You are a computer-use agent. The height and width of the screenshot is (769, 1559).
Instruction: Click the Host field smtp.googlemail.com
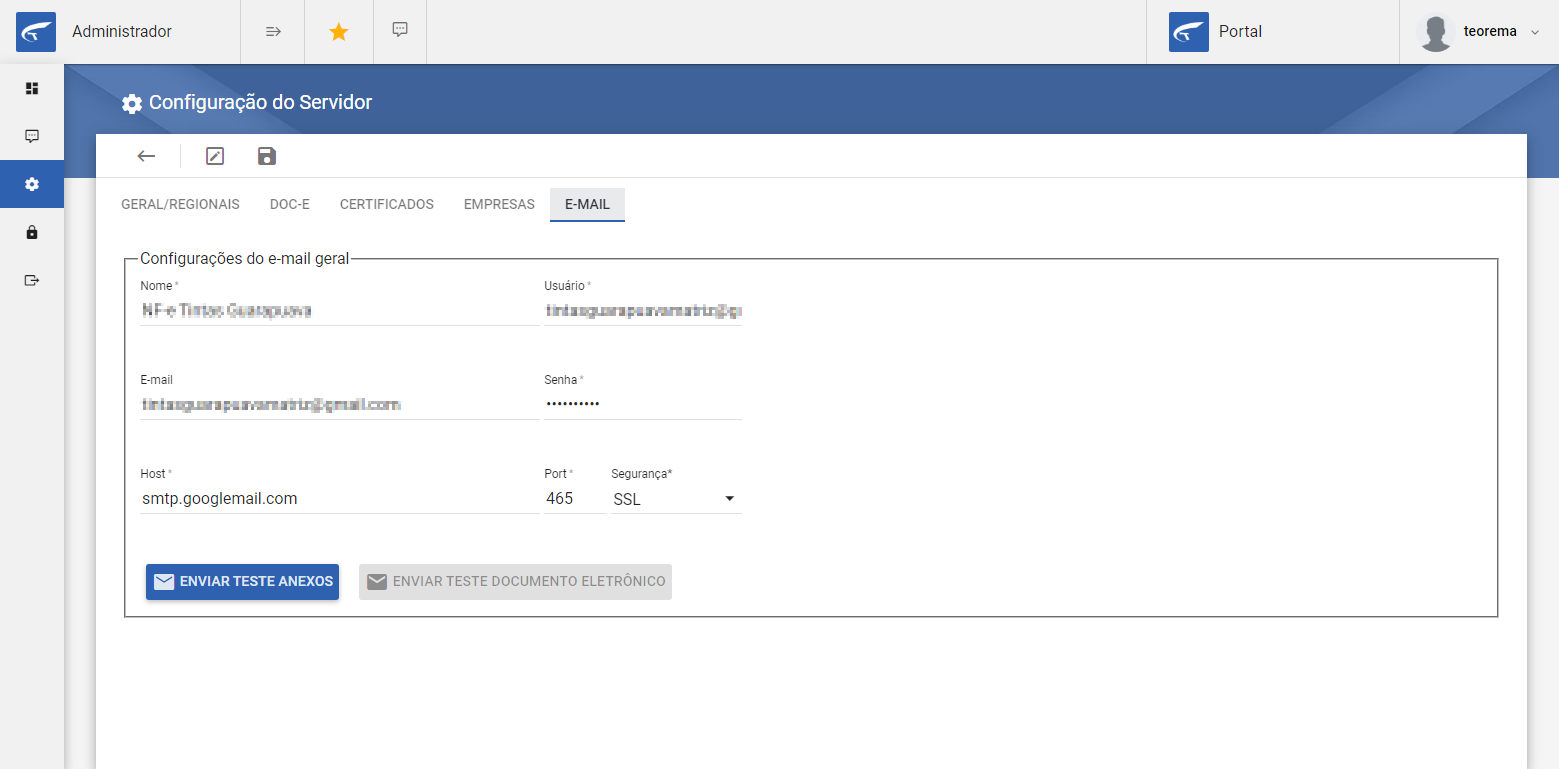click(x=339, y=499)
